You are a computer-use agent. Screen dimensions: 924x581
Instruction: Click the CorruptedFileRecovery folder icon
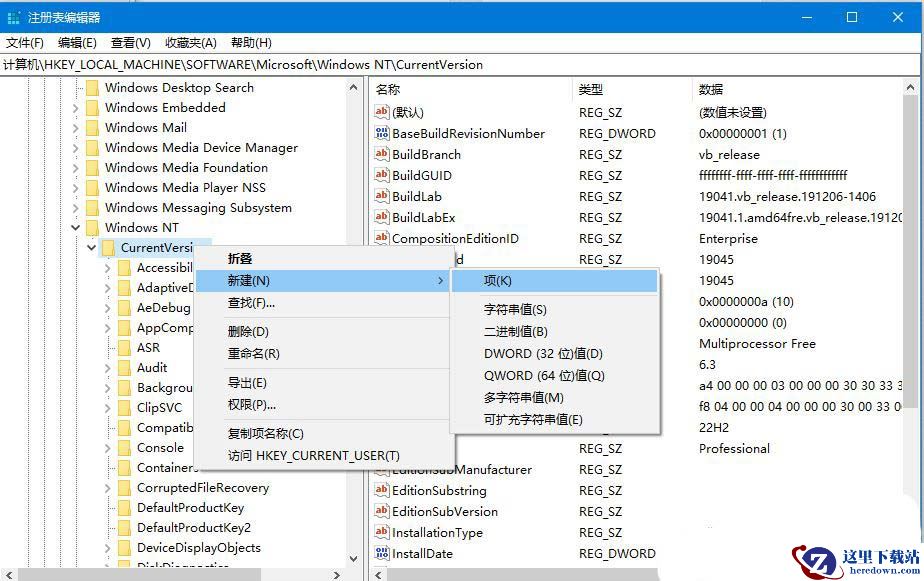pos(124,487)
